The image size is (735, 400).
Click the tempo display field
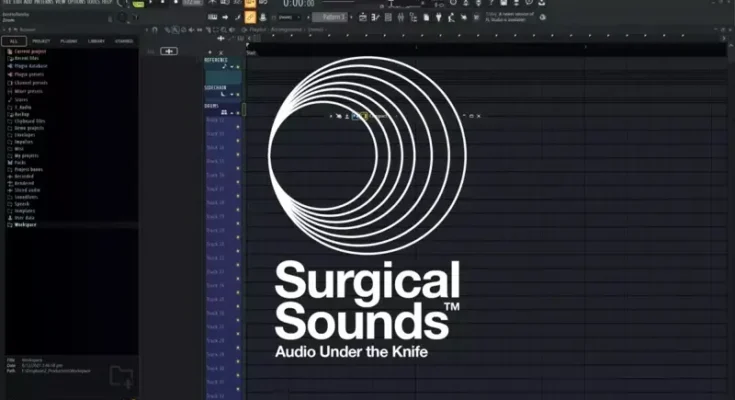189,3
